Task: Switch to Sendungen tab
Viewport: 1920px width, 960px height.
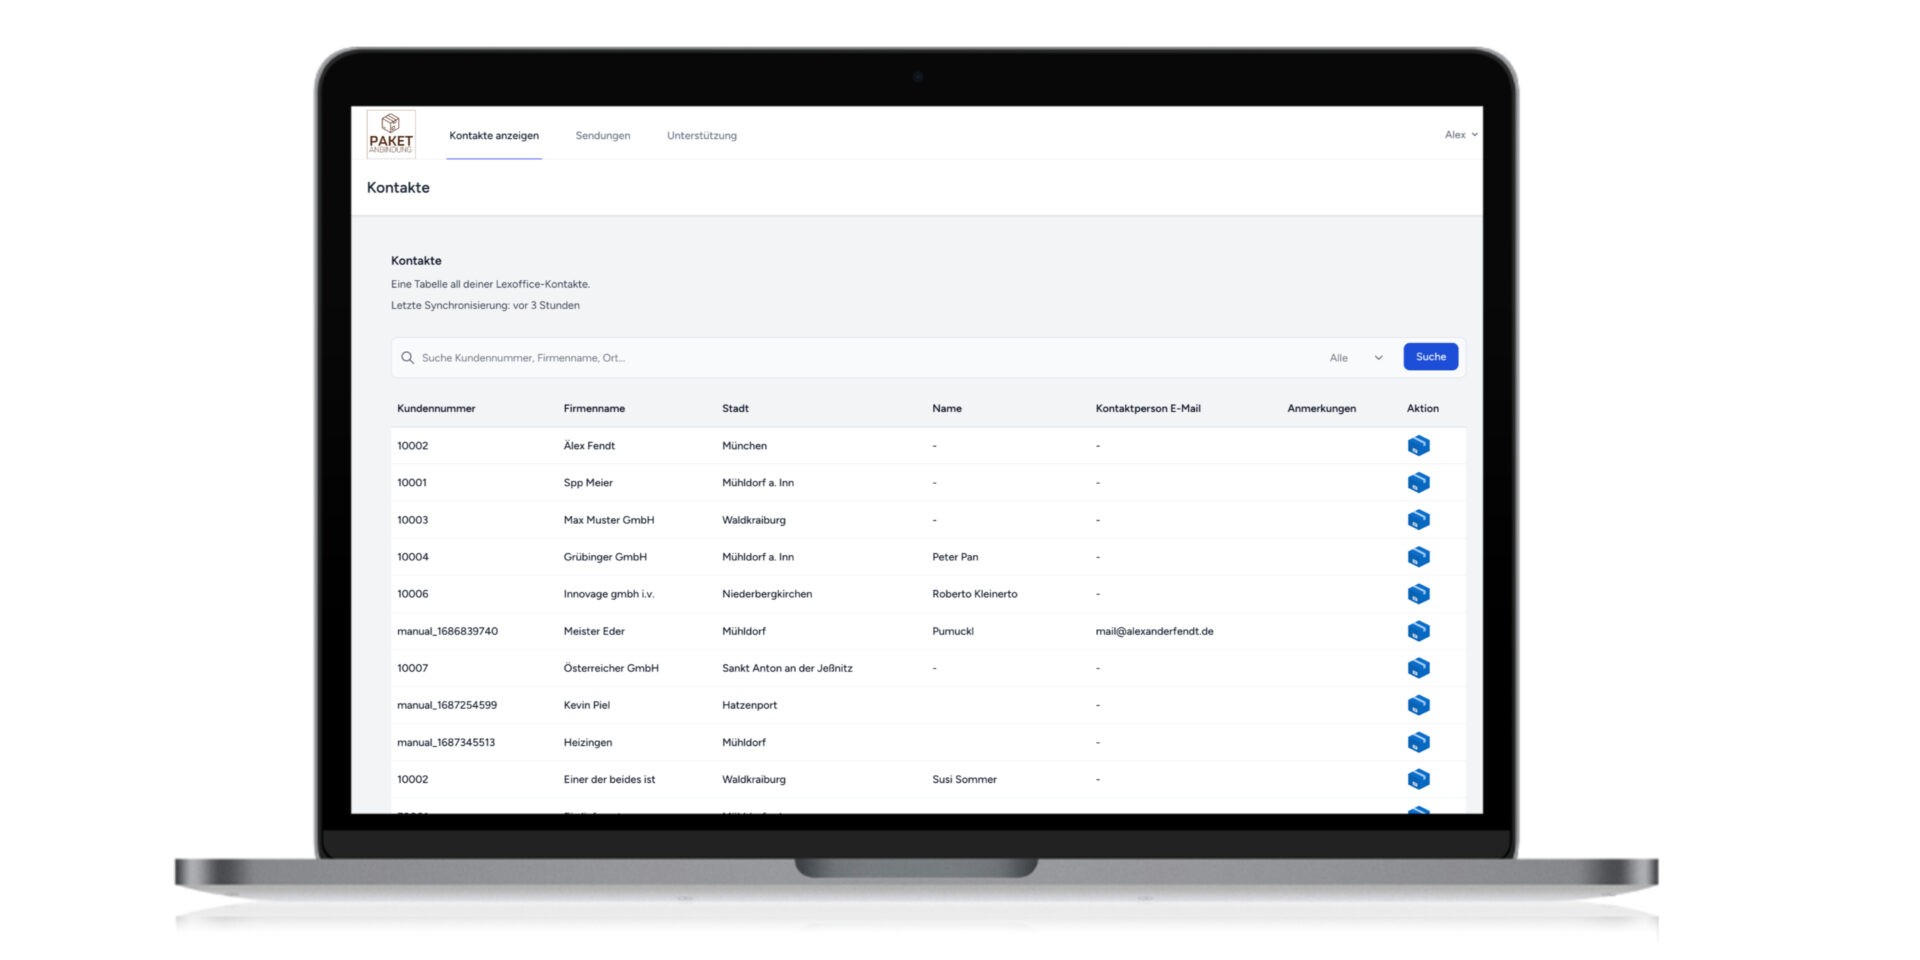Action: coord(602,136)
